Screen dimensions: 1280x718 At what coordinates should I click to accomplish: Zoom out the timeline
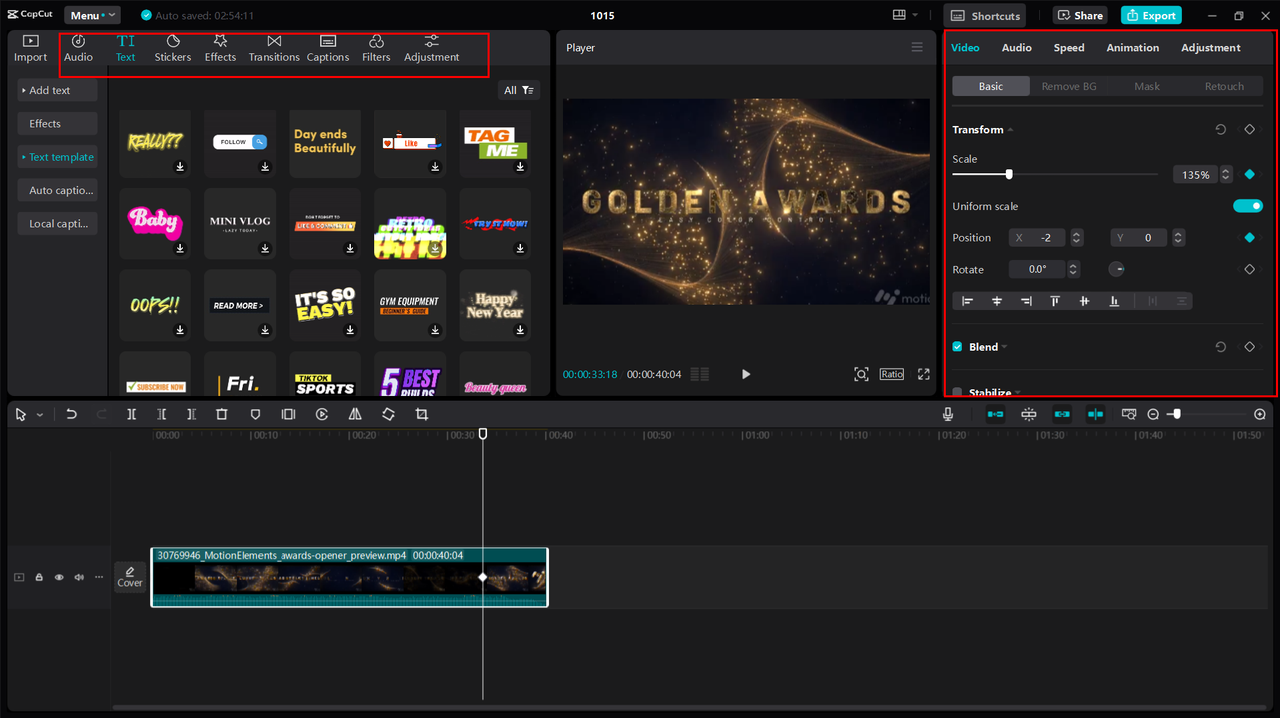click(1153, 414)
